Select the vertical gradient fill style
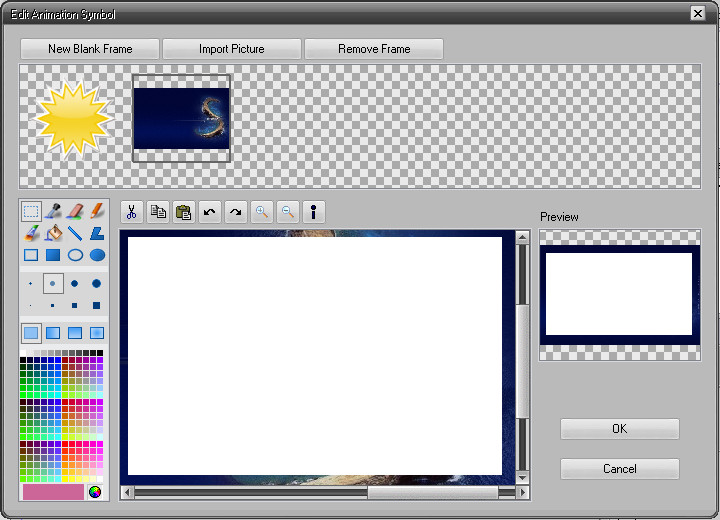This screenshot has width=720, height=520. pyautogui.click(x=75, y=333)
